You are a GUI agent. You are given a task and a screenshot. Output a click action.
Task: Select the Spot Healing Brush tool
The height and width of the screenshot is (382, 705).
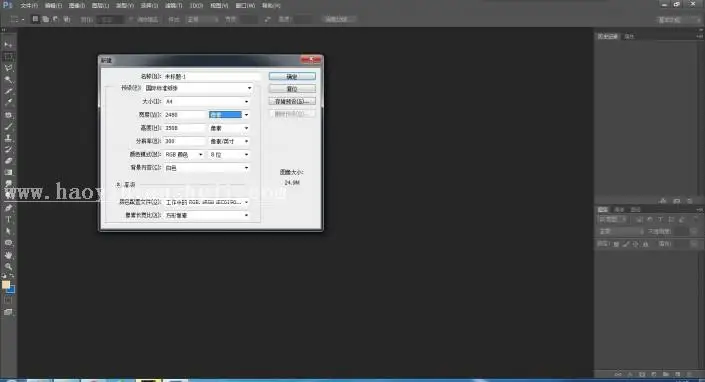click(8, 115)
